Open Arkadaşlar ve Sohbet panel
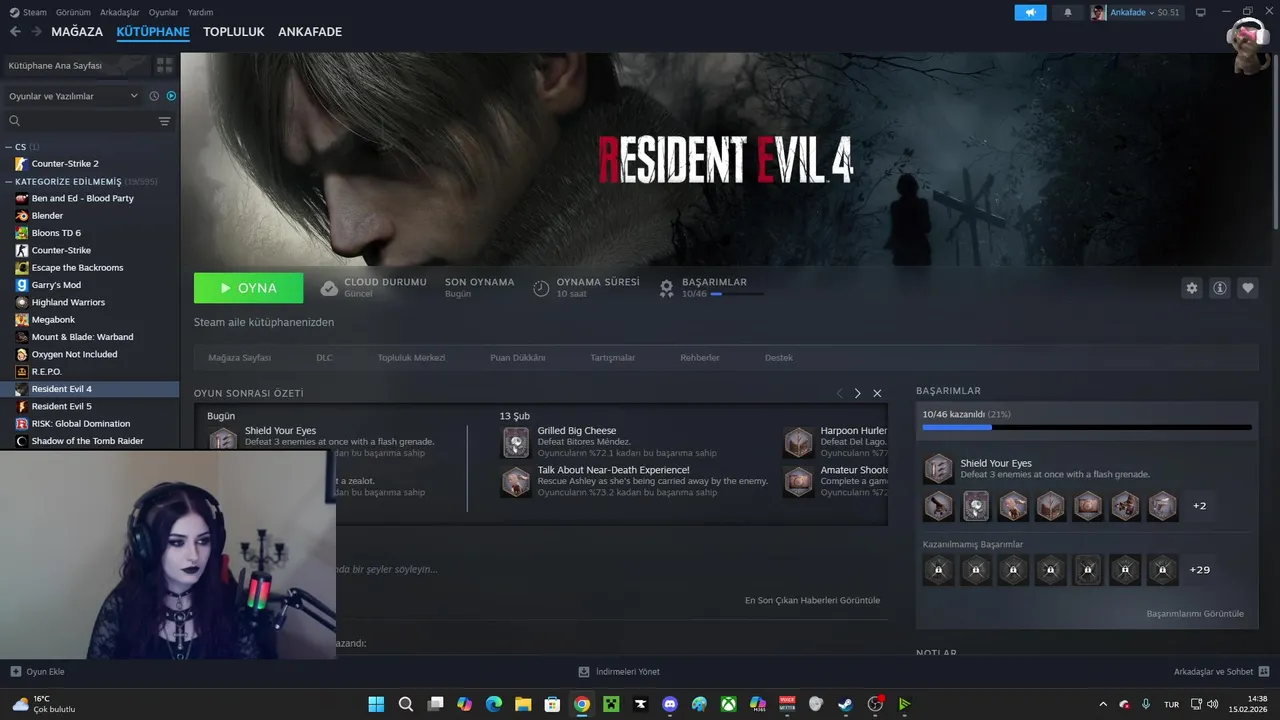Image resolution: width=1280 pixels, height=720 pixels. coord(1221,672)
